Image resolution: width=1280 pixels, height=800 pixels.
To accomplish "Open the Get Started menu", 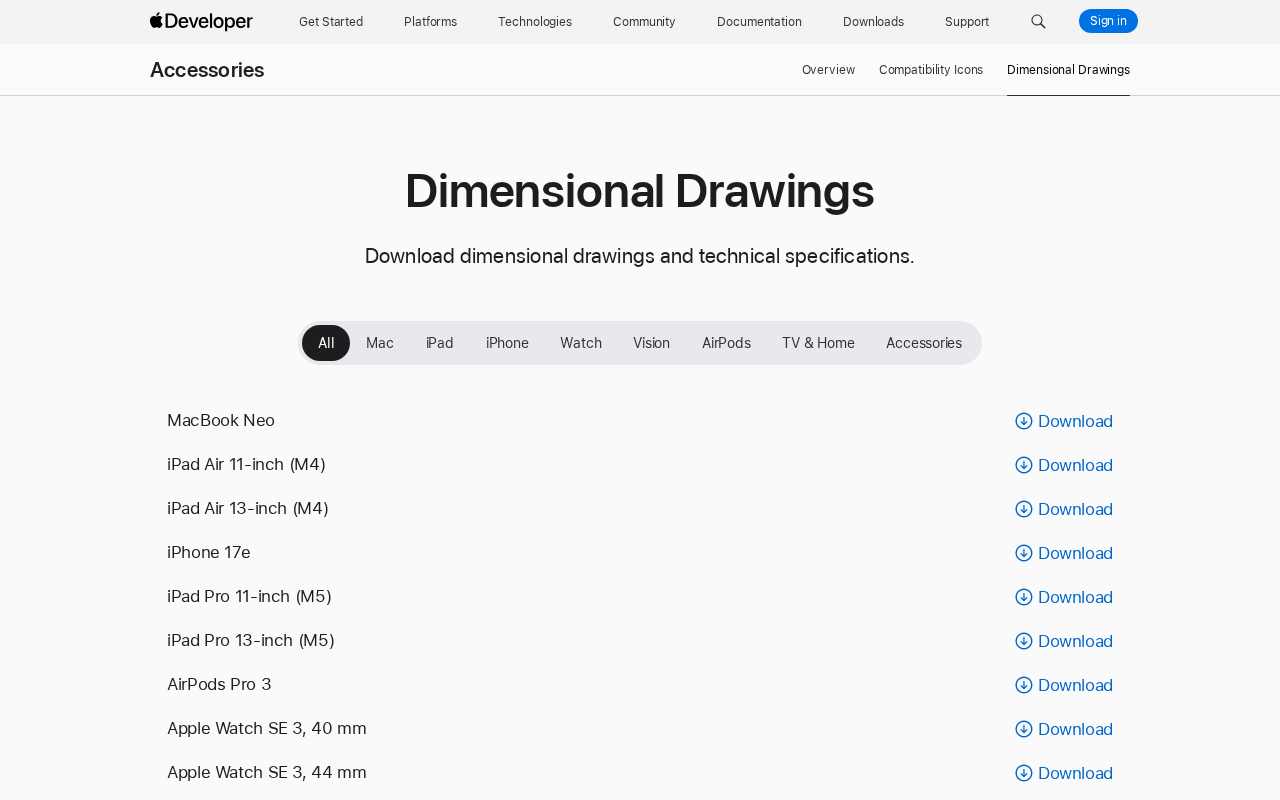I will [331, 22].
